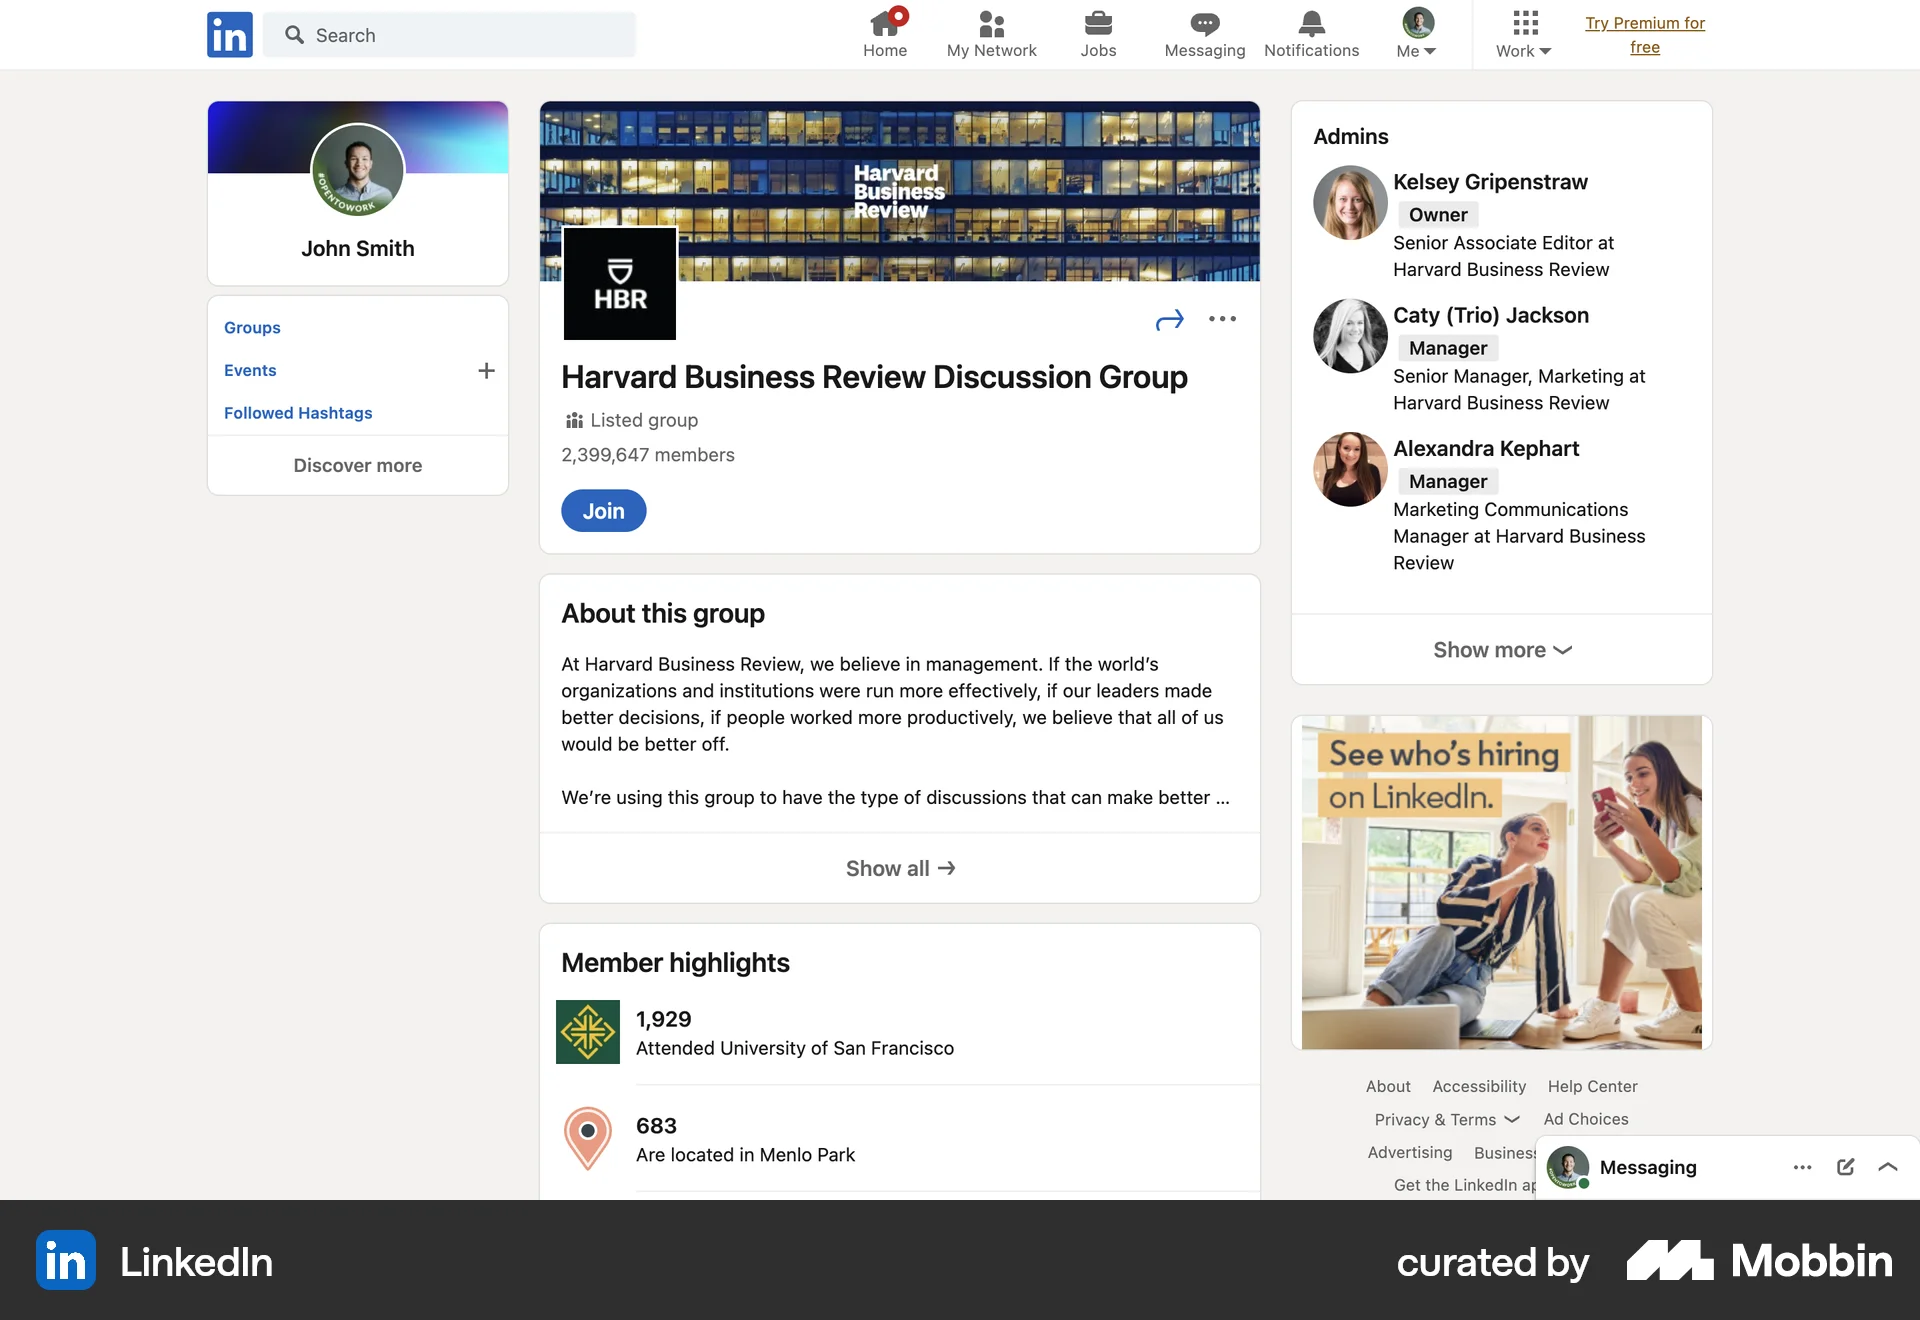Open the Jobs briefcase icon
The image size is (1920, 1320).
(1098, 25)
